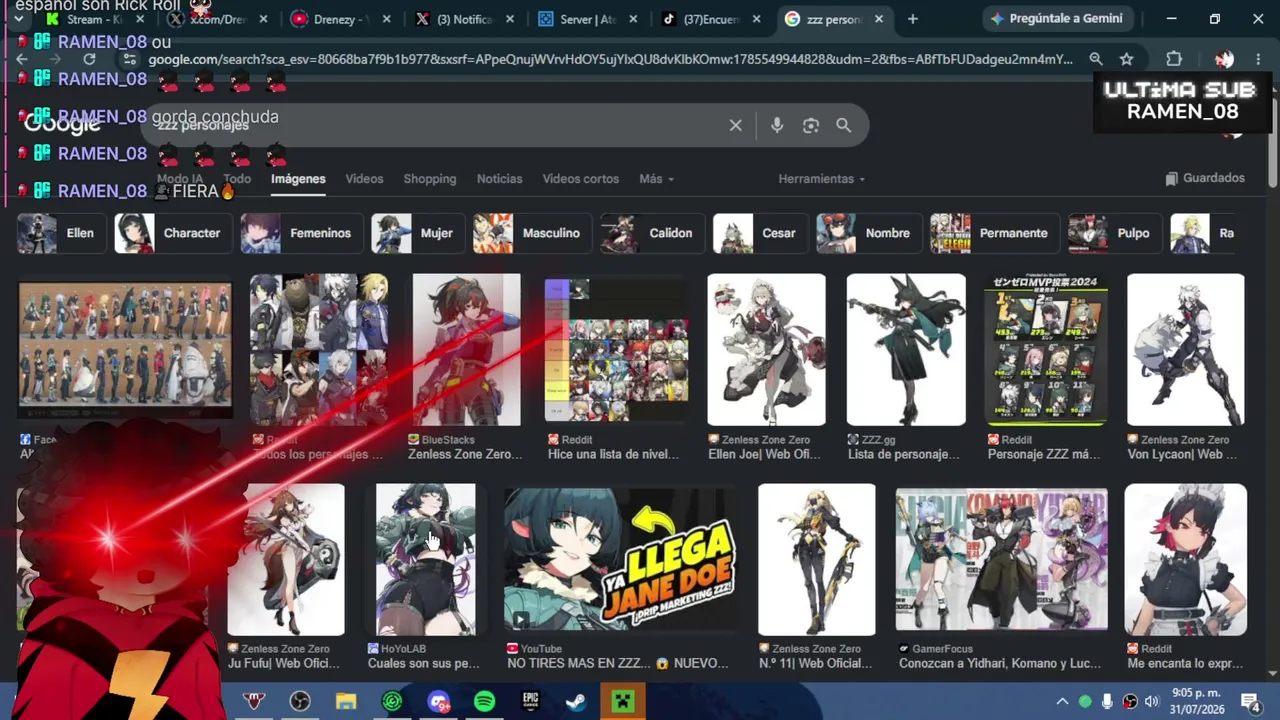
Task: Filter images by the Mujer chip
Action: [417, 233]
